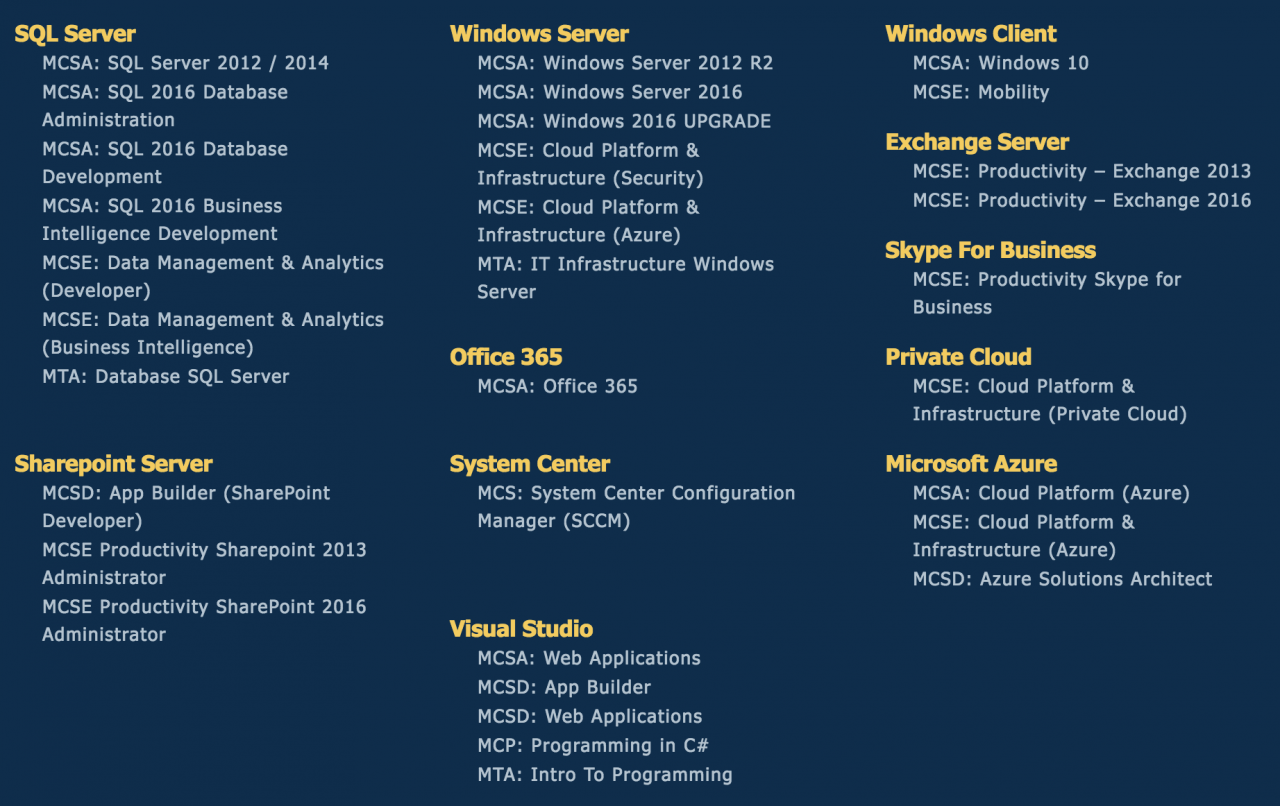The height and width of the screenshot is (806, 1280).
Task: Open MTA: Intro To Programming
Action: (605, 774)
